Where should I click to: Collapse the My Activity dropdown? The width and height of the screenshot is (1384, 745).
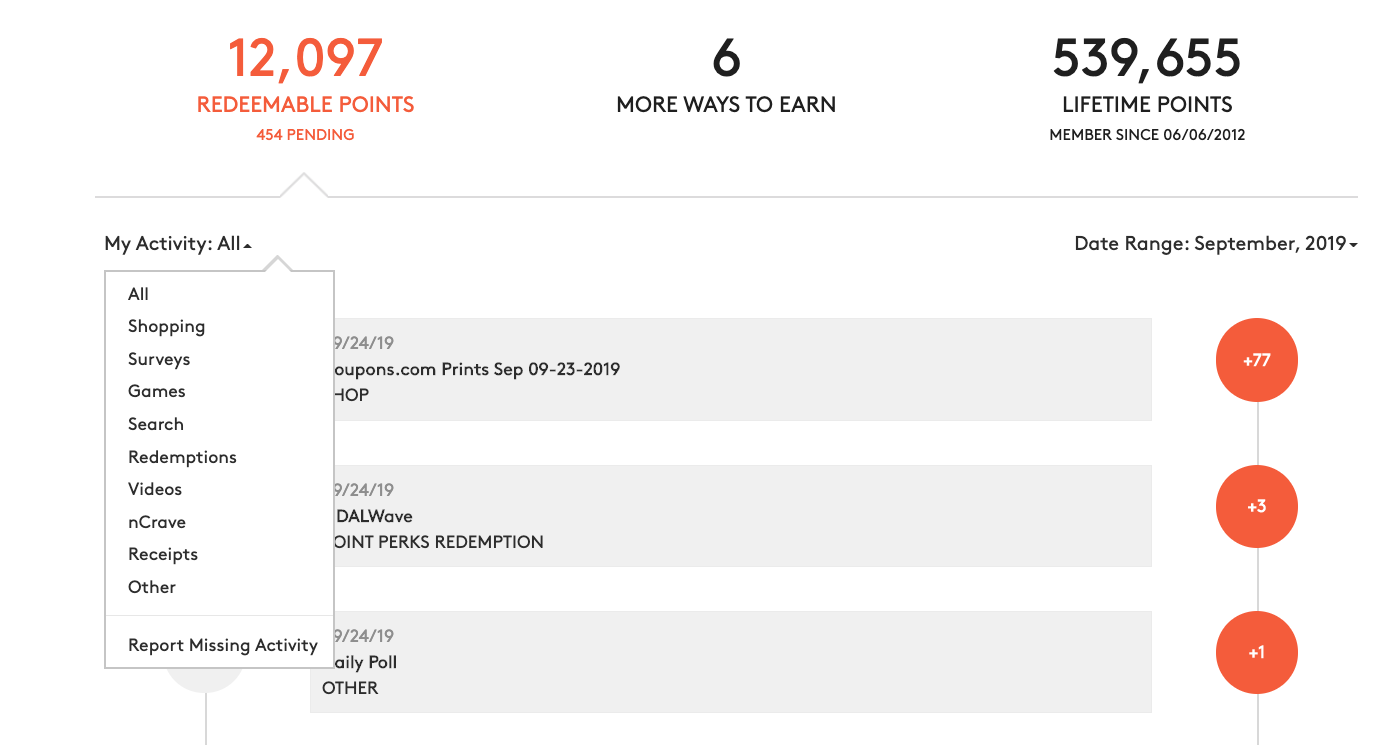pos(178,243)
